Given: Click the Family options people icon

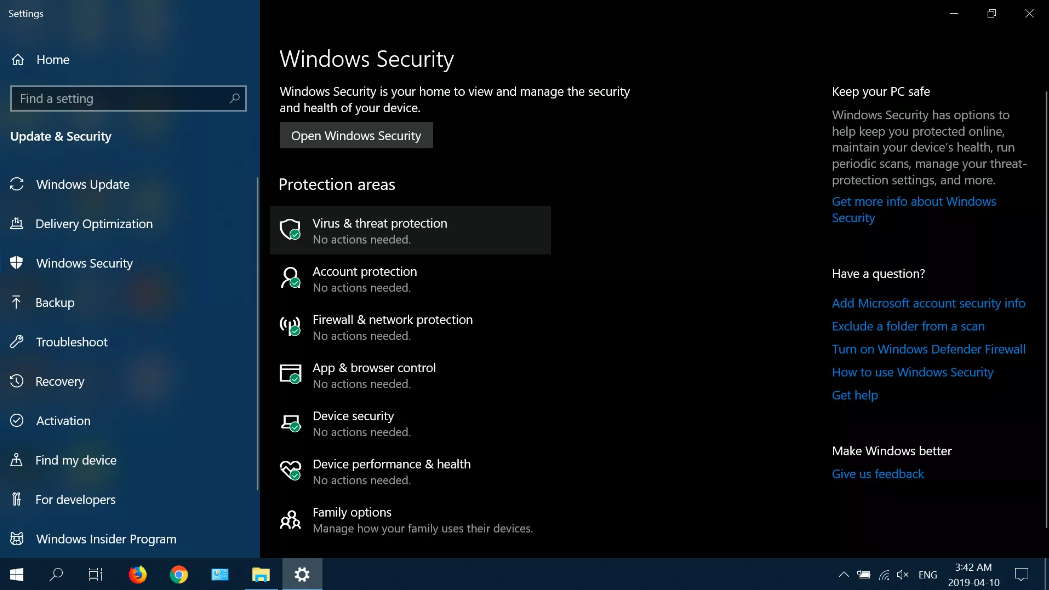Looking at the screenshot, I should pyautogui.click(x=290, y=519).
